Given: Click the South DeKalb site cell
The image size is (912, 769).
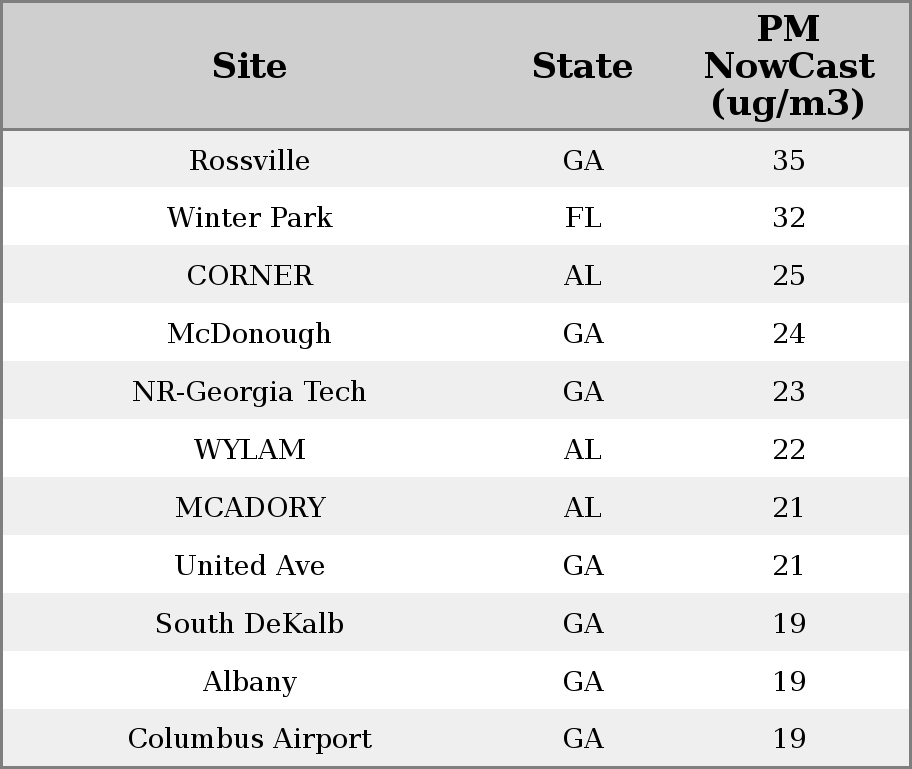Looking at the screenshot, I should pos(249,624).
